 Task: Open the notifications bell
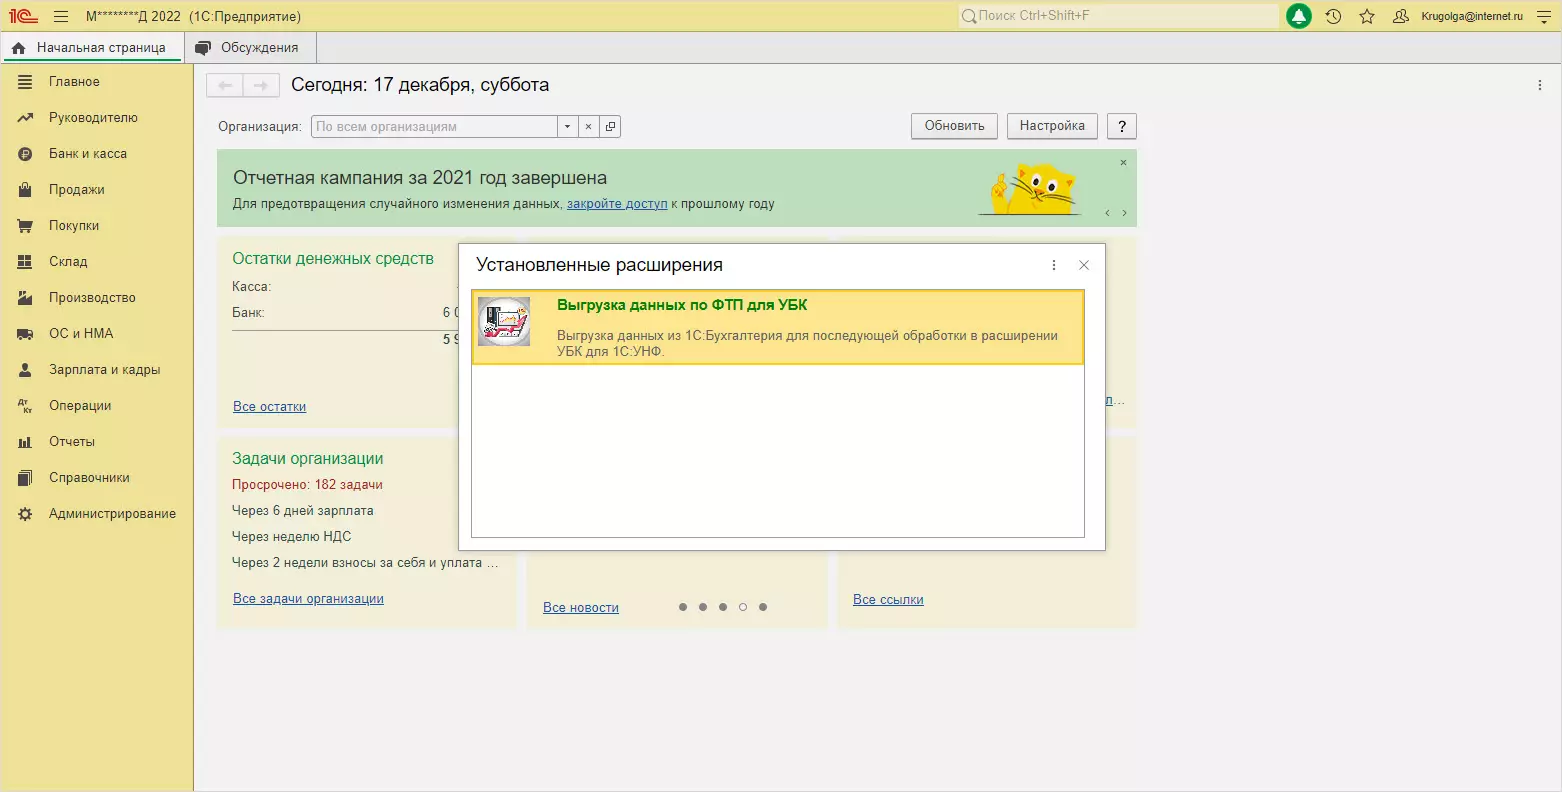coord(1299,16)
